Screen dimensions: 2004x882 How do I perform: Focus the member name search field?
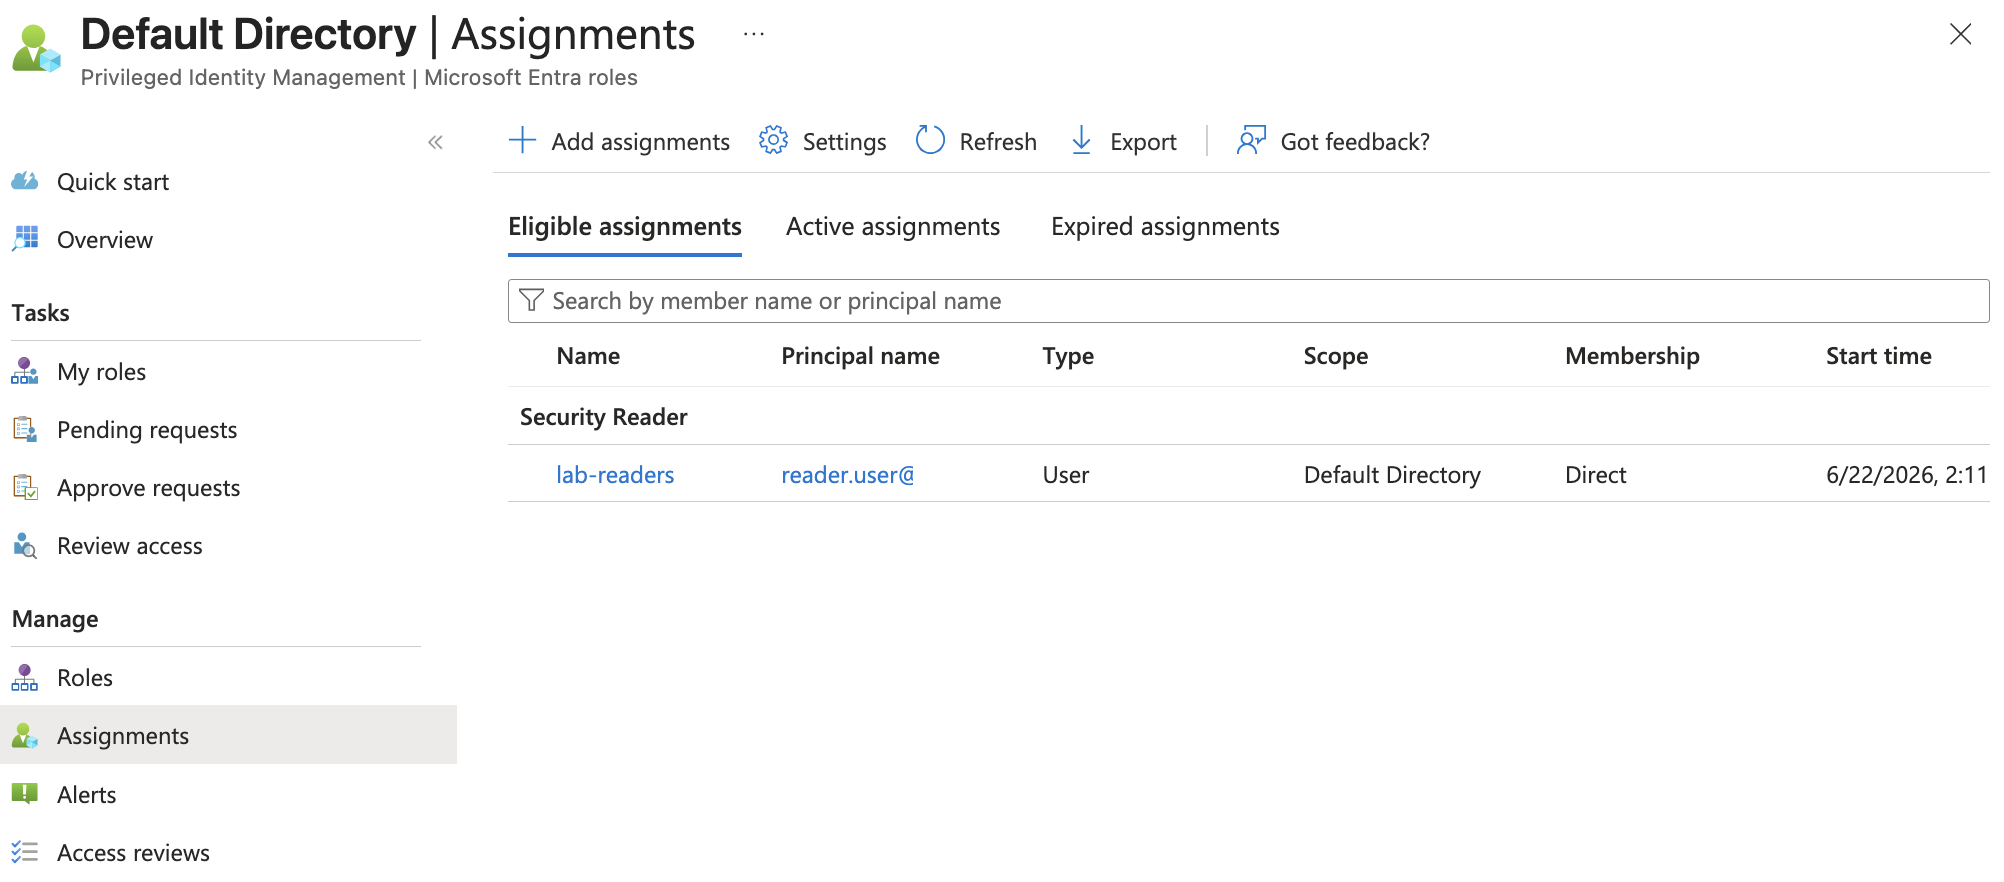click(x=1248, y=301)
